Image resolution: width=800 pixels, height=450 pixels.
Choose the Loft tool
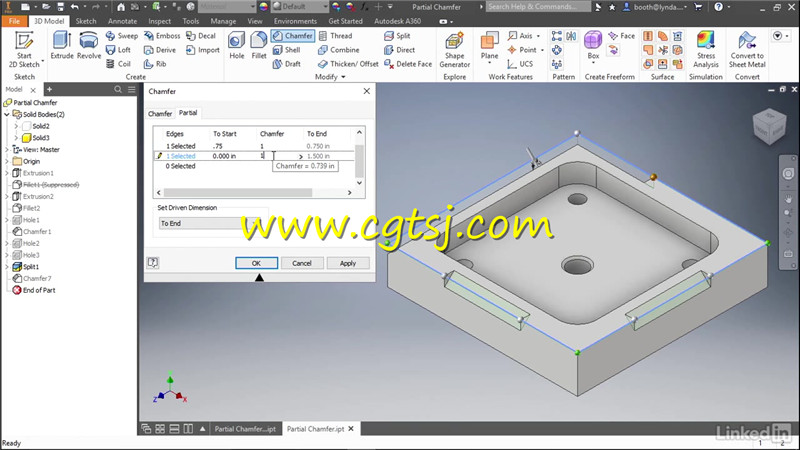pos(118,50)
